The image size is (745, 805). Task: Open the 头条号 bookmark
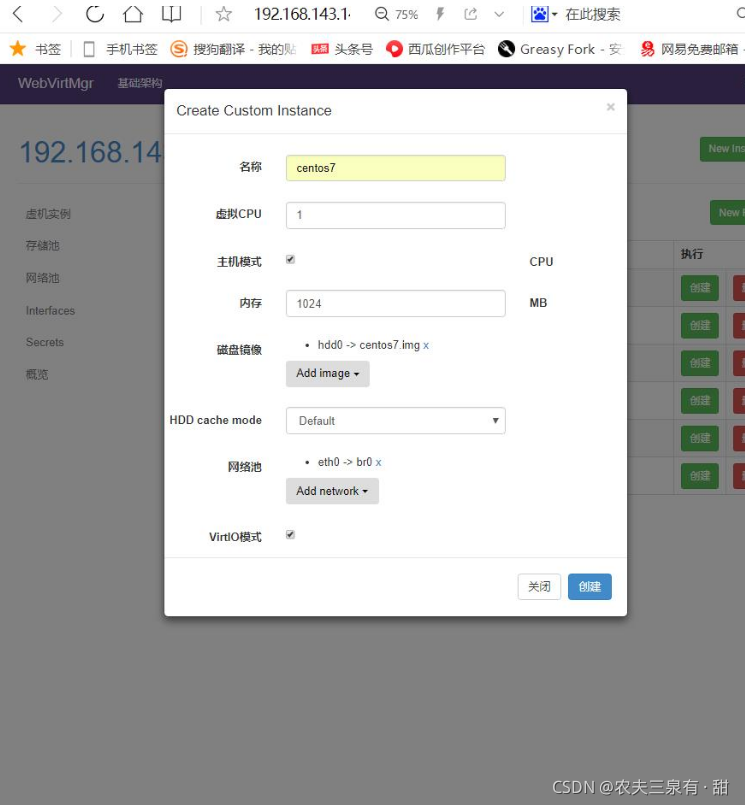(x=341, y=49)
